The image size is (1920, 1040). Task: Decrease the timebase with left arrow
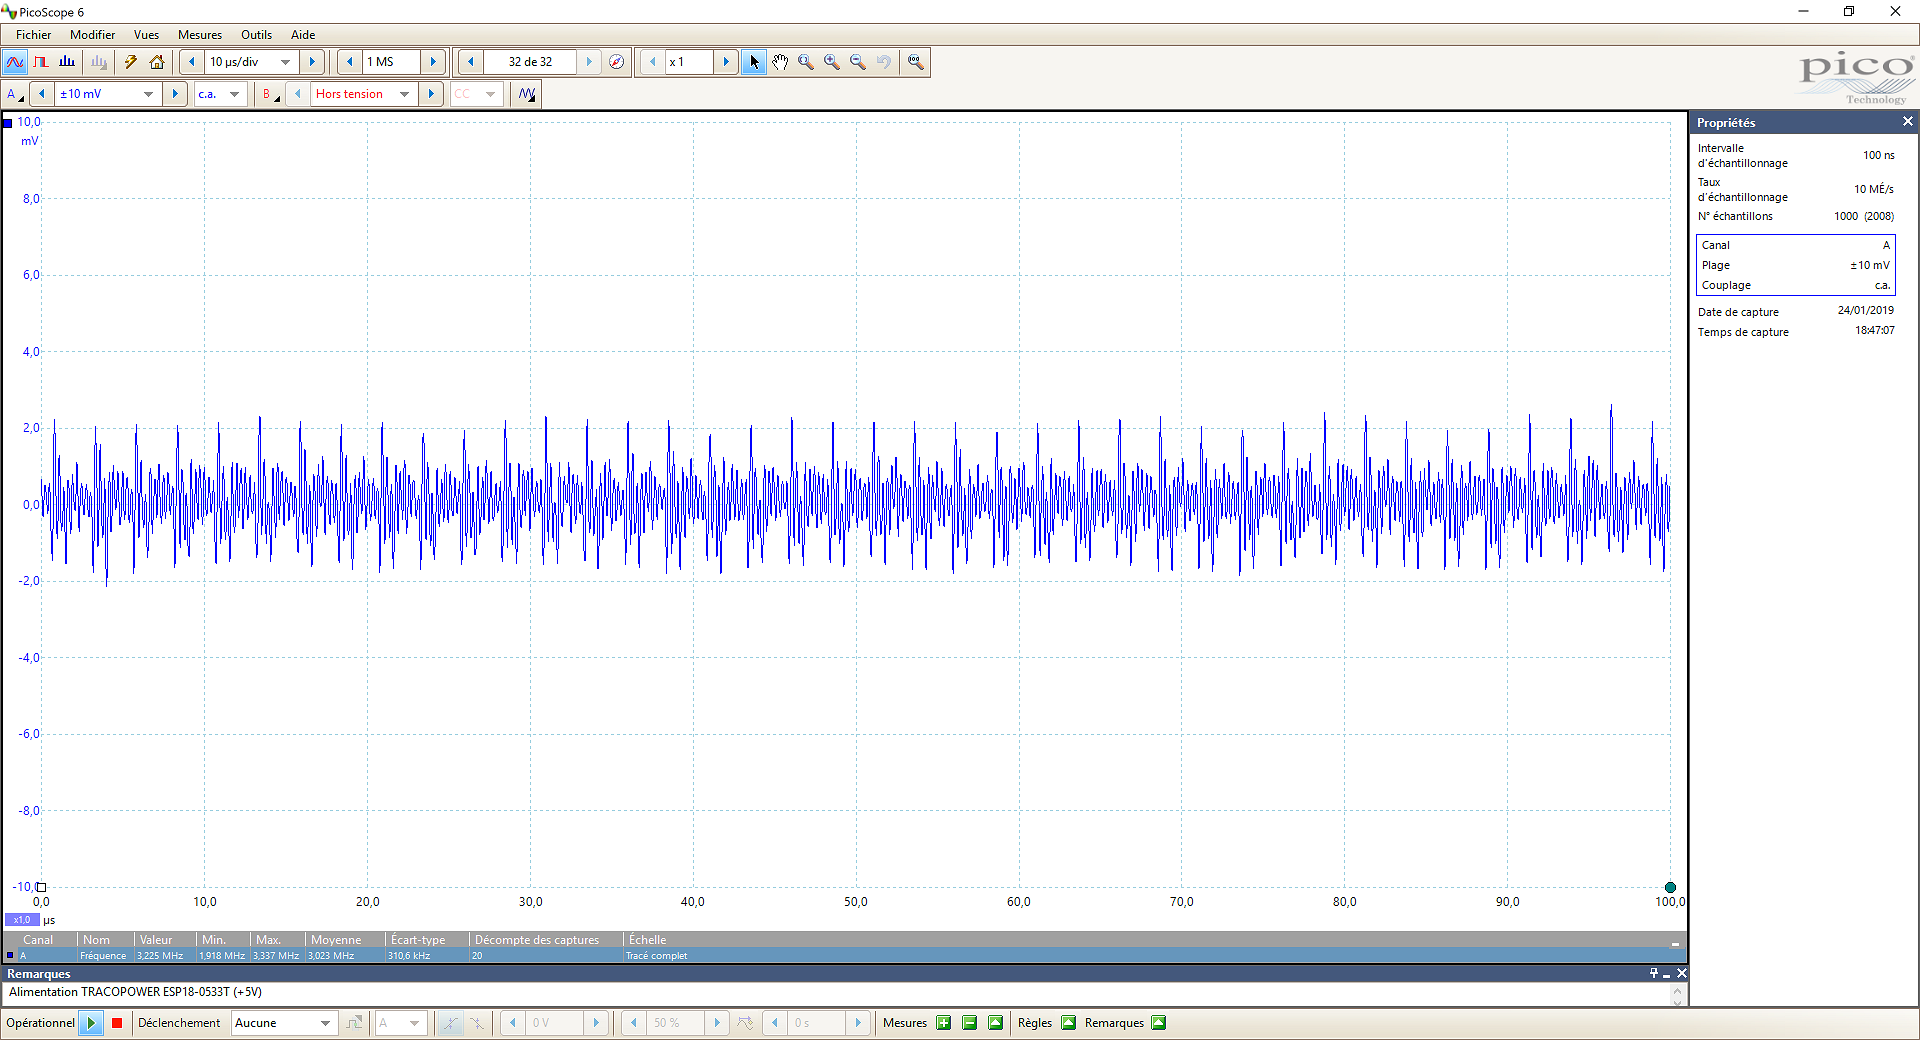[192, 62]
